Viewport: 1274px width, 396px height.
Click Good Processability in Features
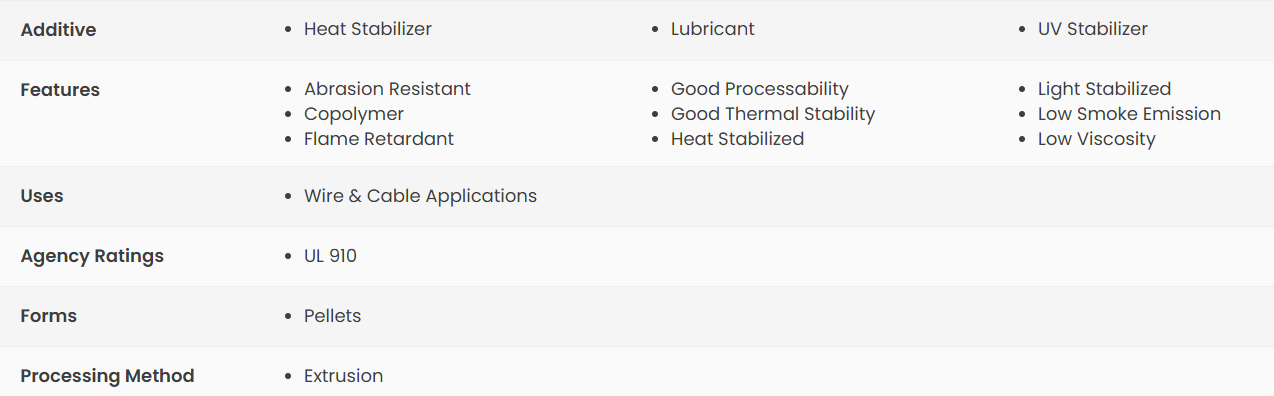[760, 89]
